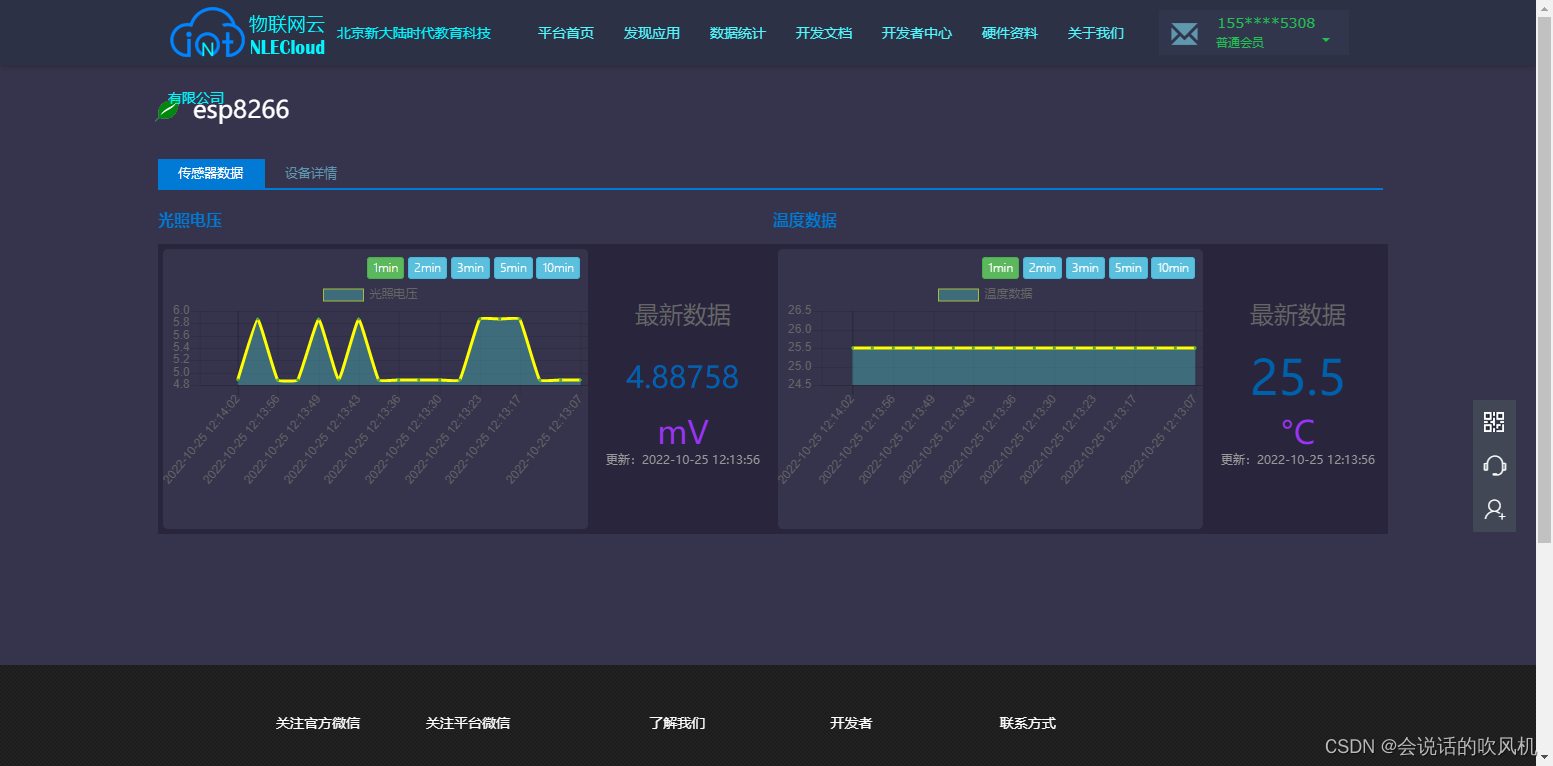
Task: Click the 北京新大陆时代教育科技 company text
Action: (x=414, y=33)
